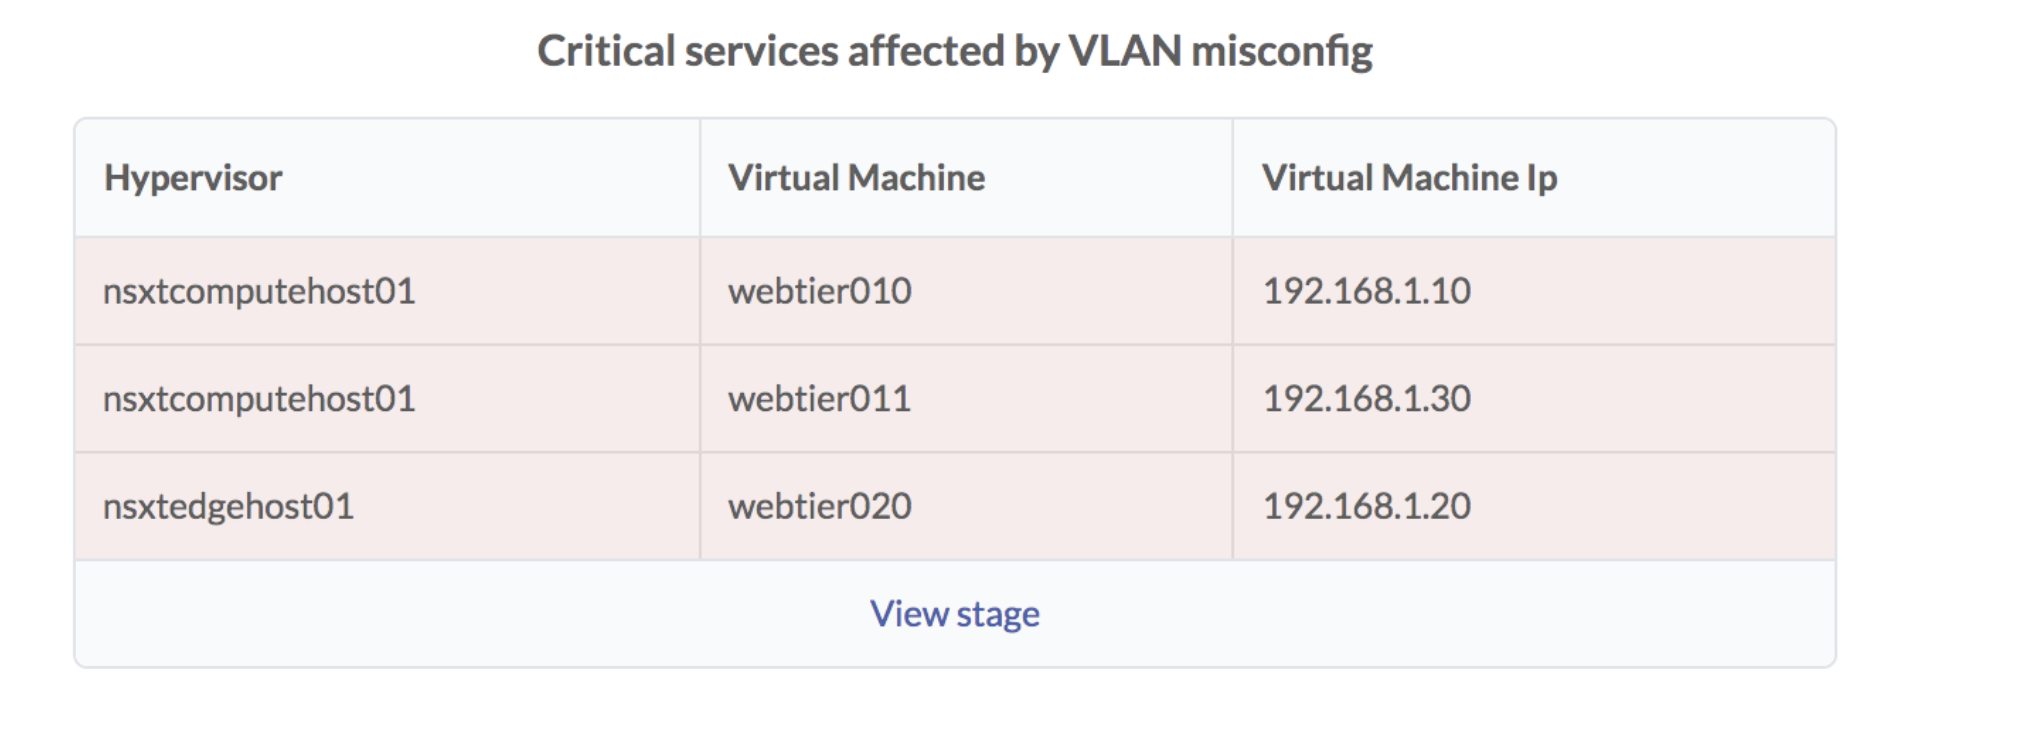
Task: Select the nsxtedgehost01 hypervisor cell
Action: coord(228,506)
